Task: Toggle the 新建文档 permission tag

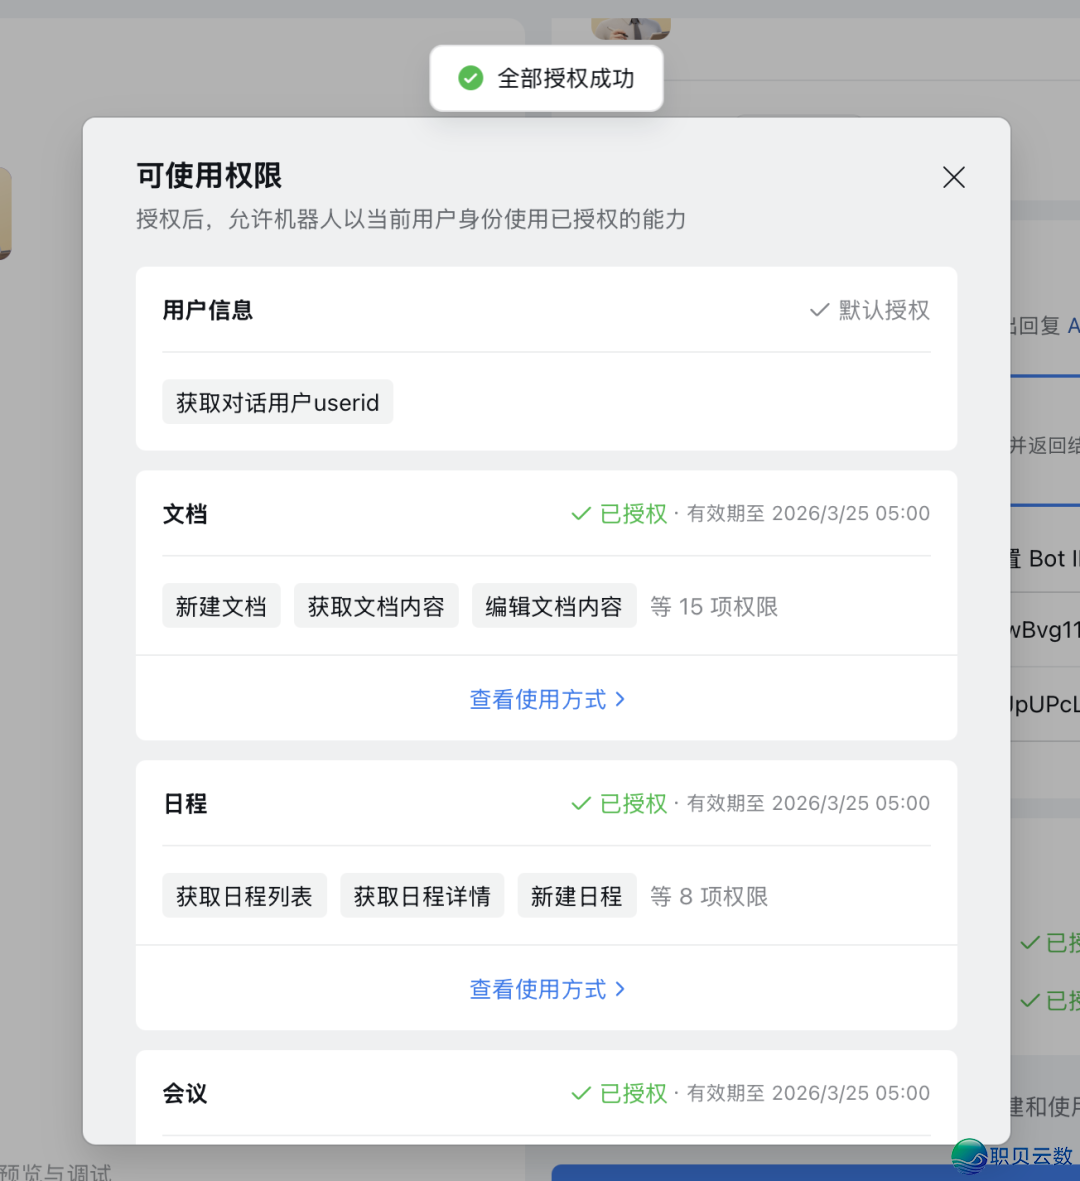Action: pyautogui.click(x=221, y=605)
